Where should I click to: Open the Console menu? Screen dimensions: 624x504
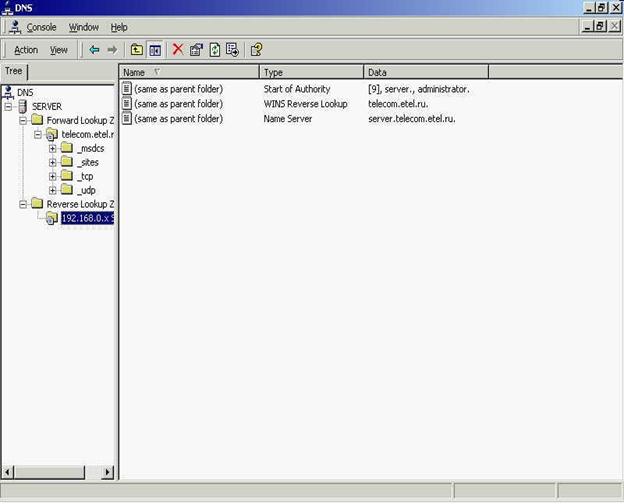click(x=41, y=27)
